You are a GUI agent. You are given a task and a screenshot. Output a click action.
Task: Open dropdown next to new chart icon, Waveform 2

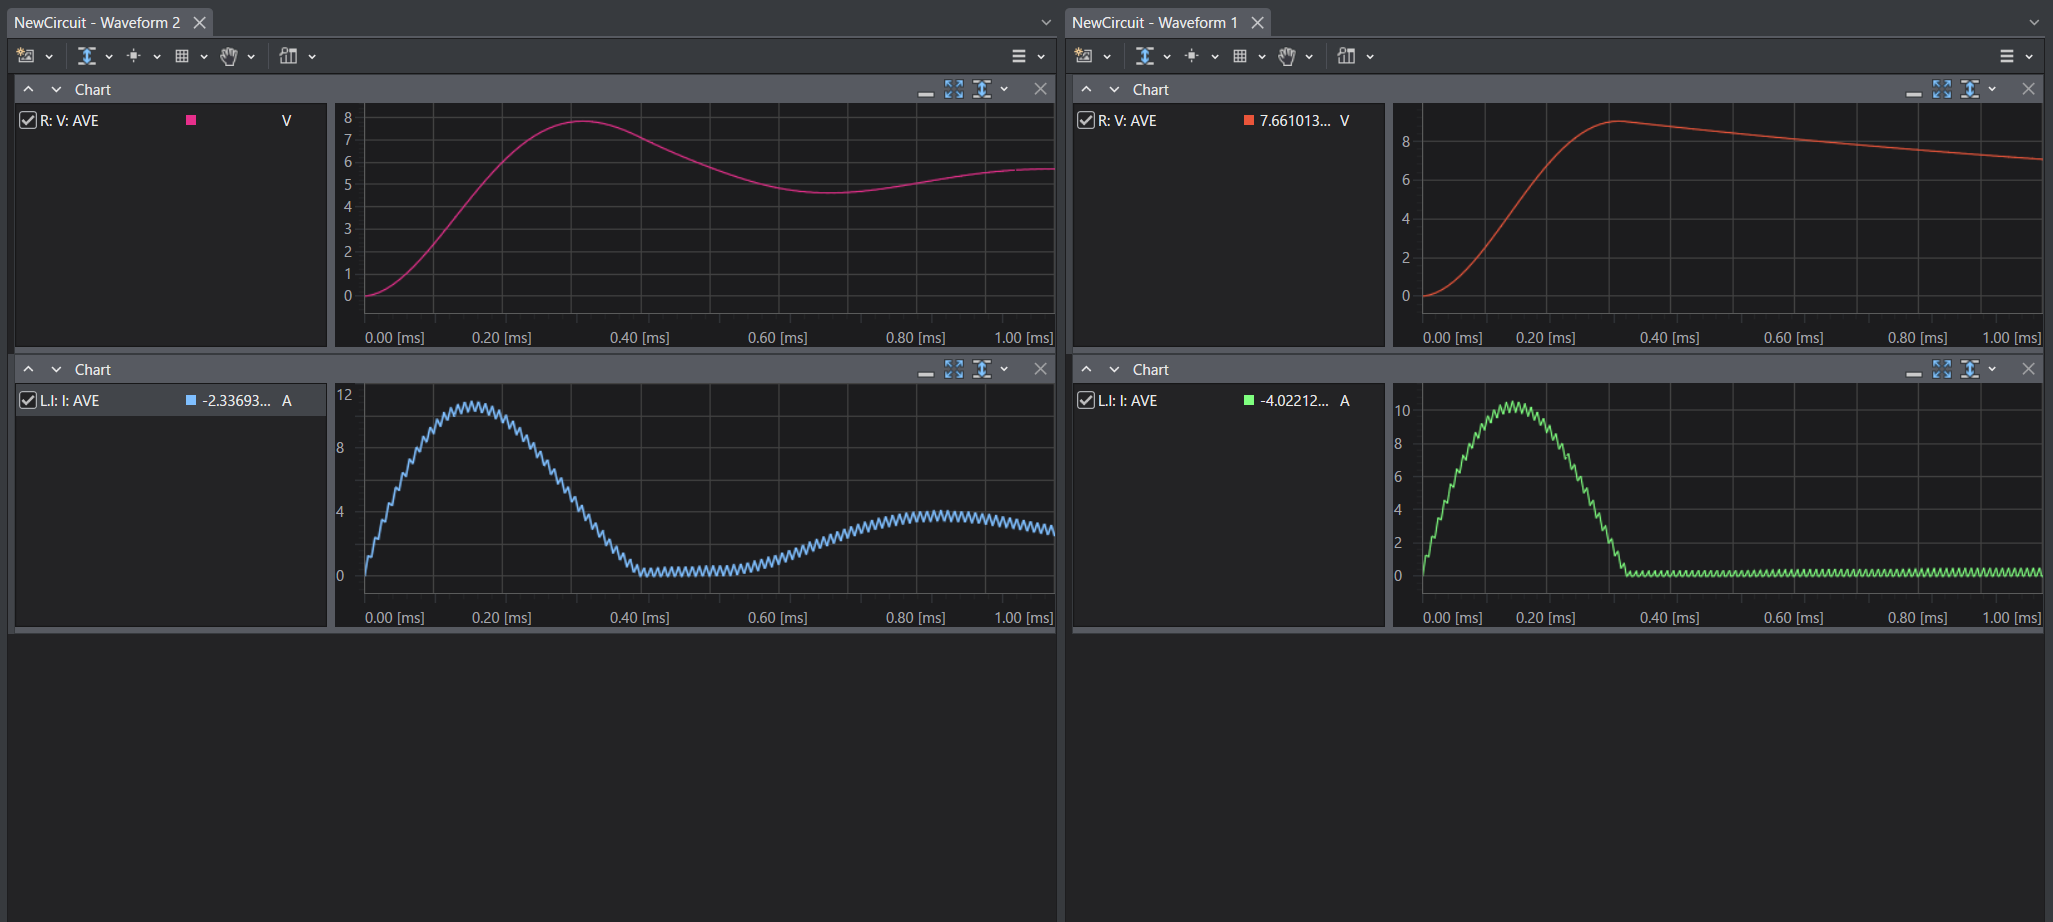(49, 57)
